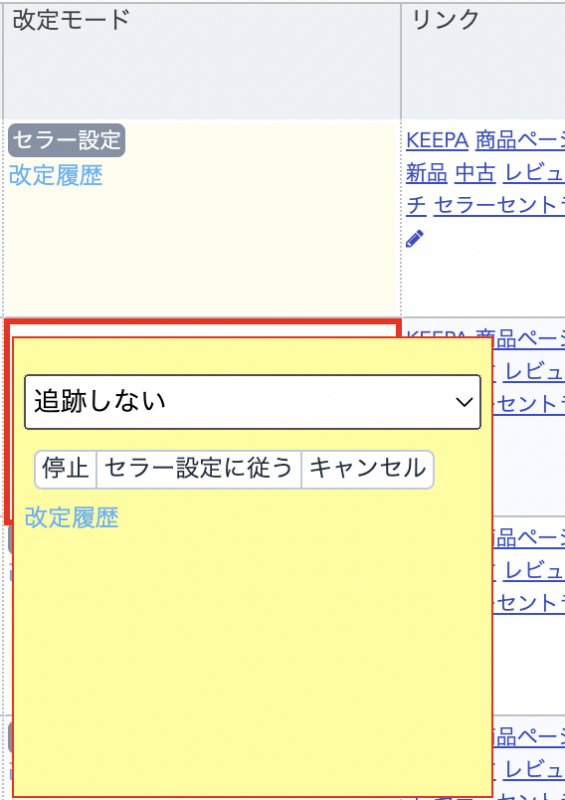Open 改定履歴 link under セラー設定 badge
The image size is (565, 800).
(56, 175)
